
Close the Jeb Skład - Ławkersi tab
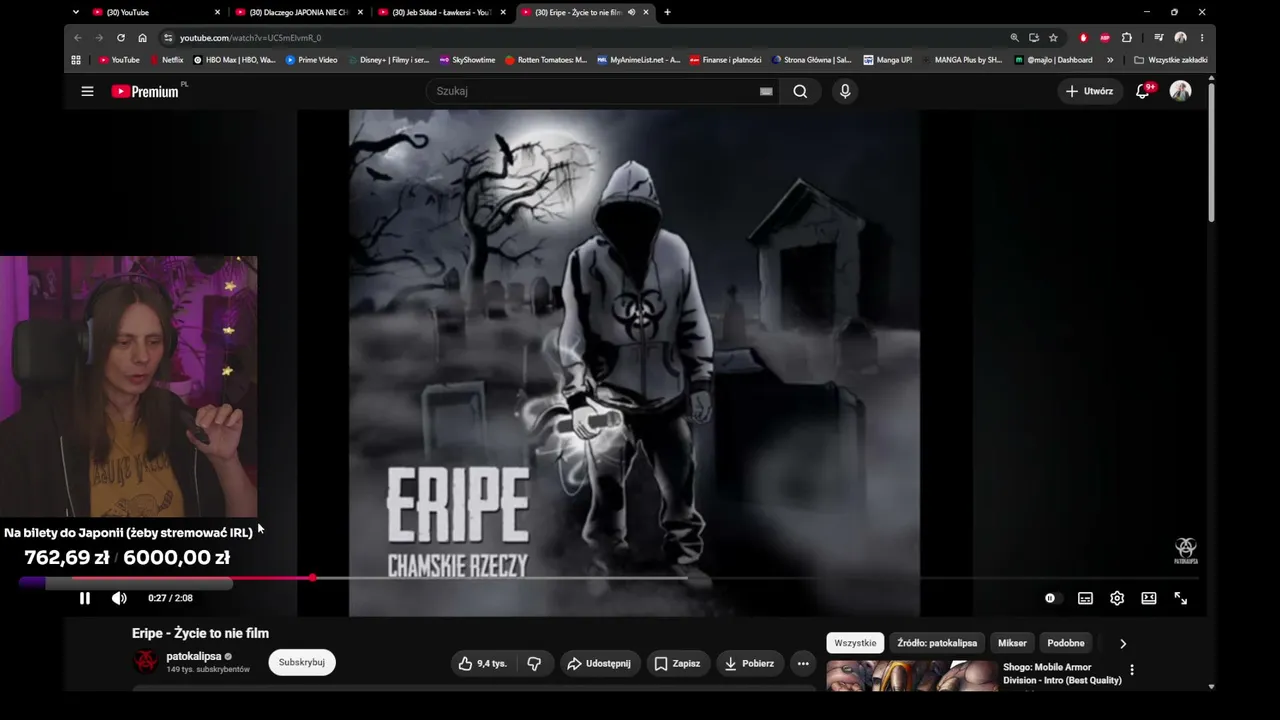503,12
